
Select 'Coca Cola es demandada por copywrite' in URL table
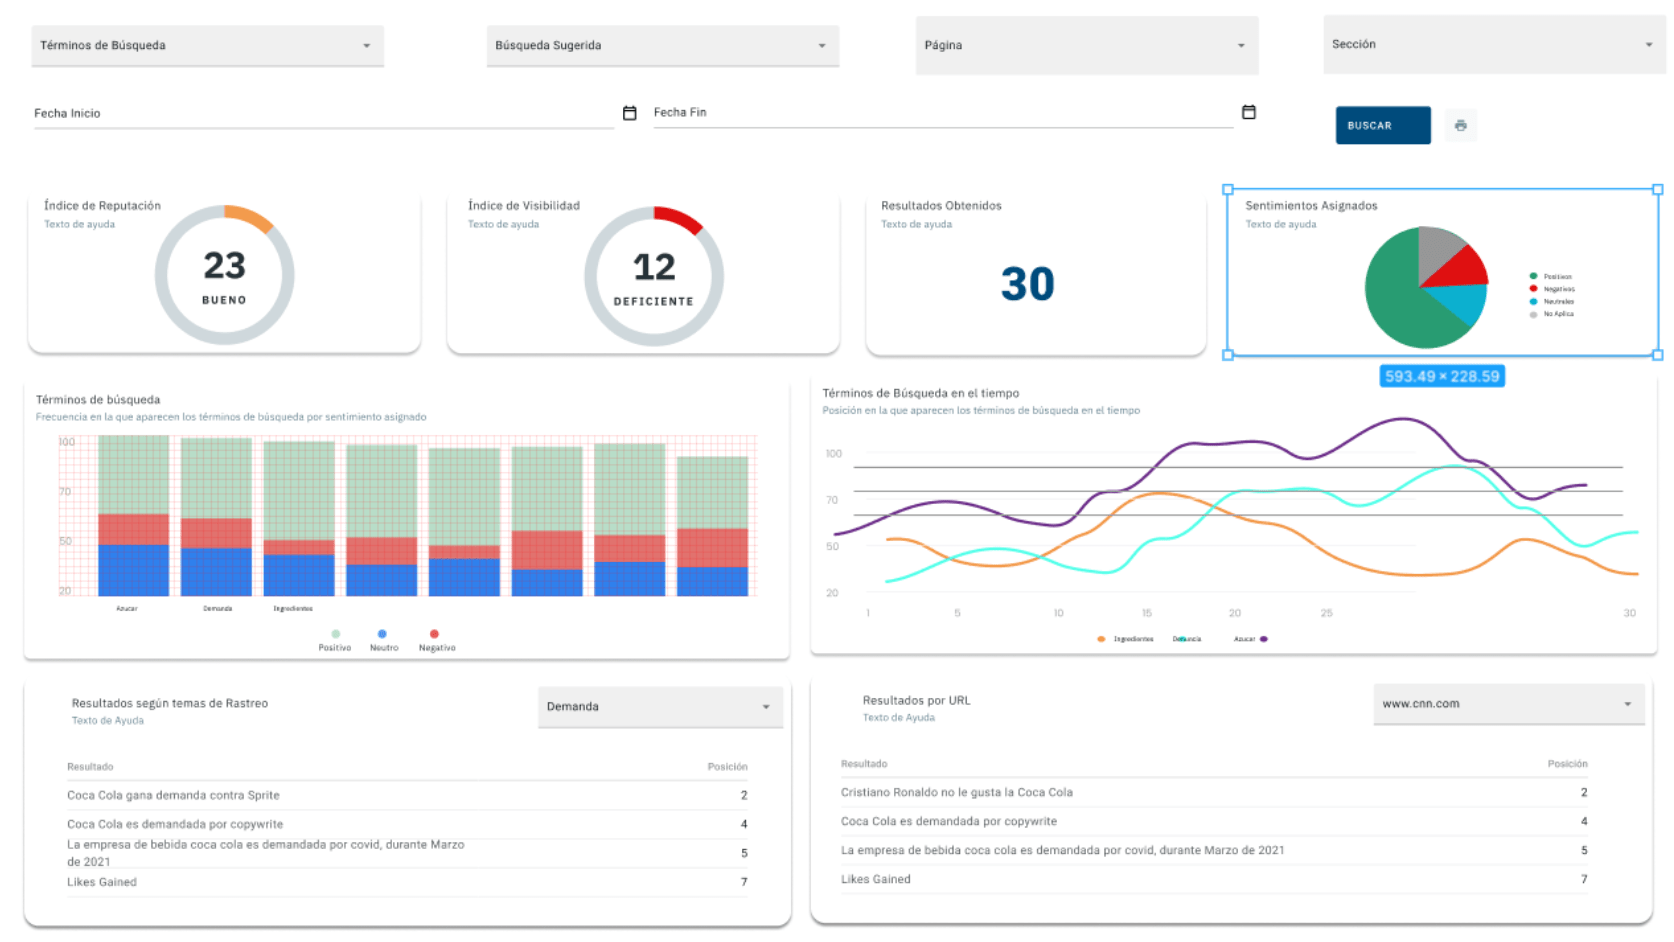[1214, 821]
